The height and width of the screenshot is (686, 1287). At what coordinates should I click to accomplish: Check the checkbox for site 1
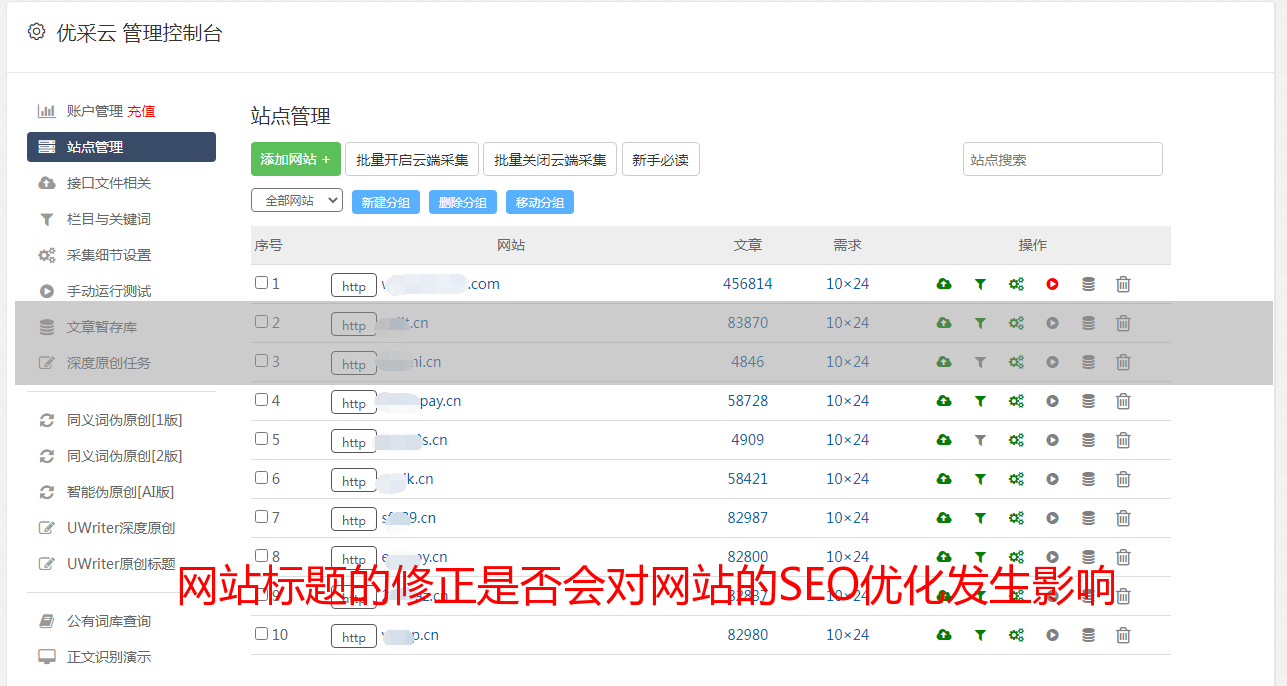click(x=261, y=283)
